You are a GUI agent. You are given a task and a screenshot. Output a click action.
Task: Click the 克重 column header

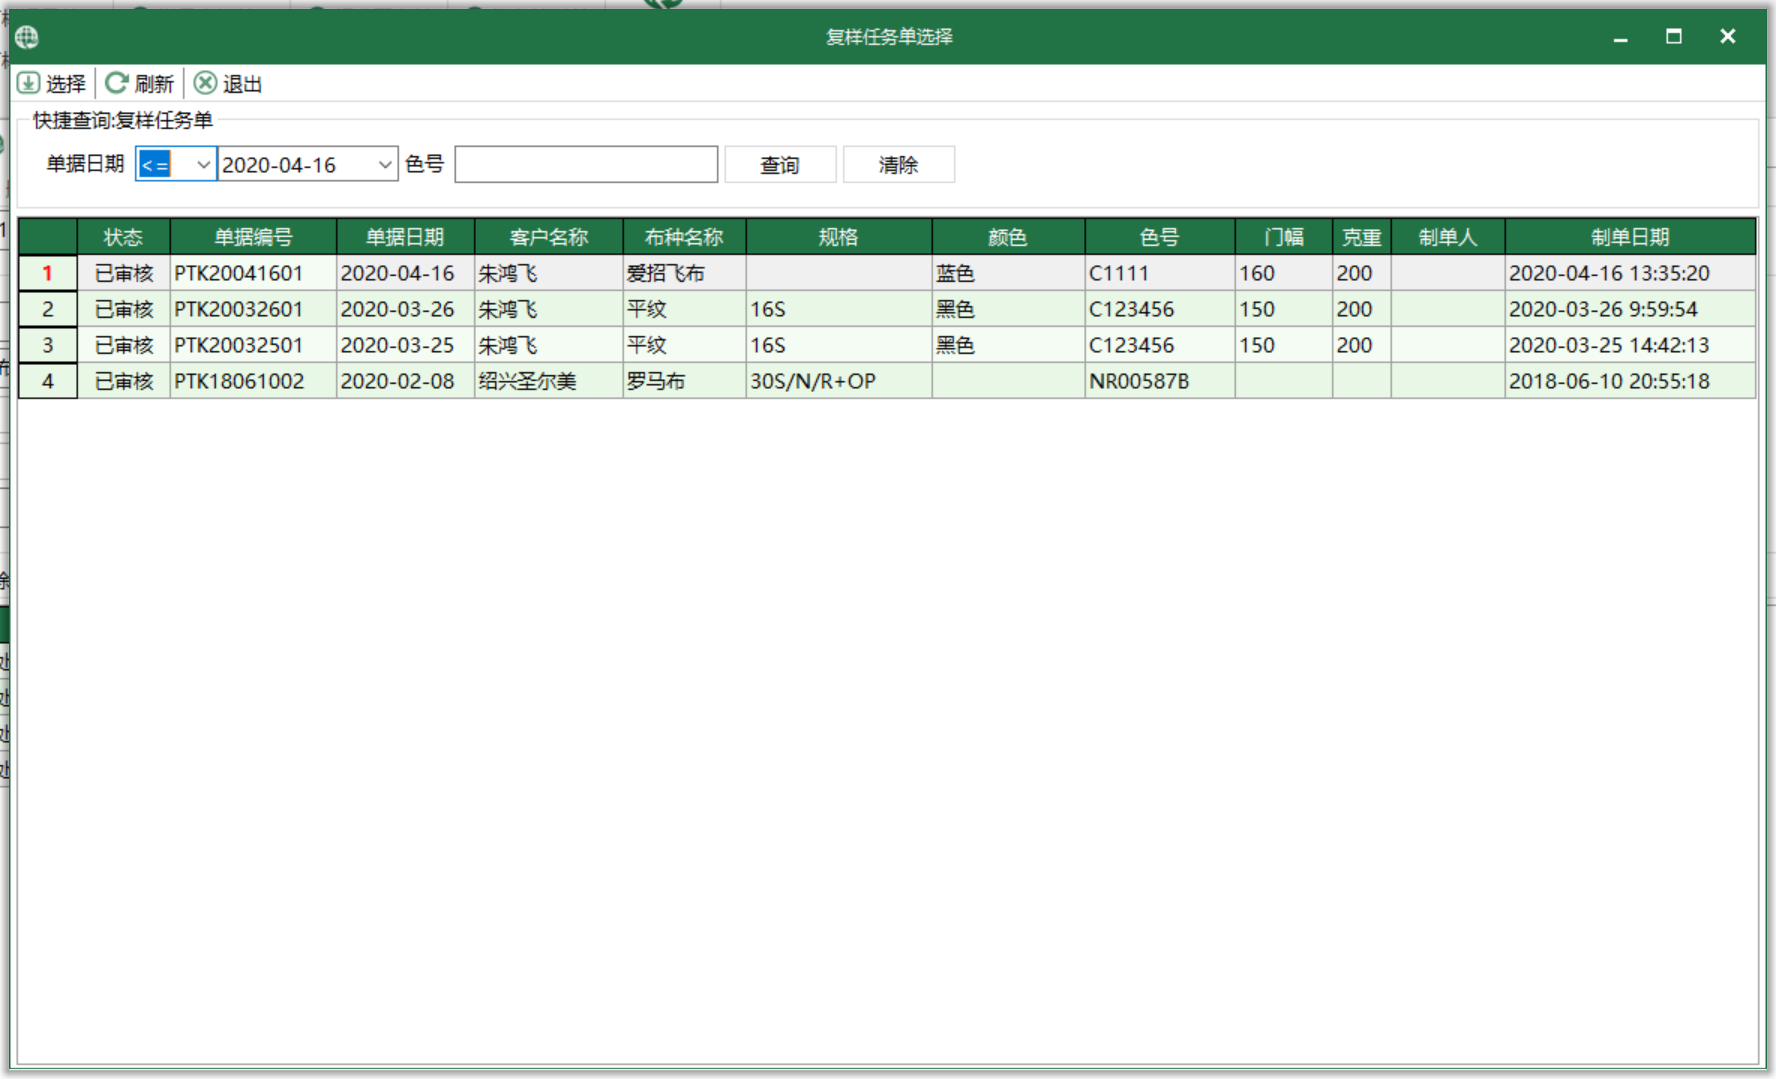tap(1361, 237)
